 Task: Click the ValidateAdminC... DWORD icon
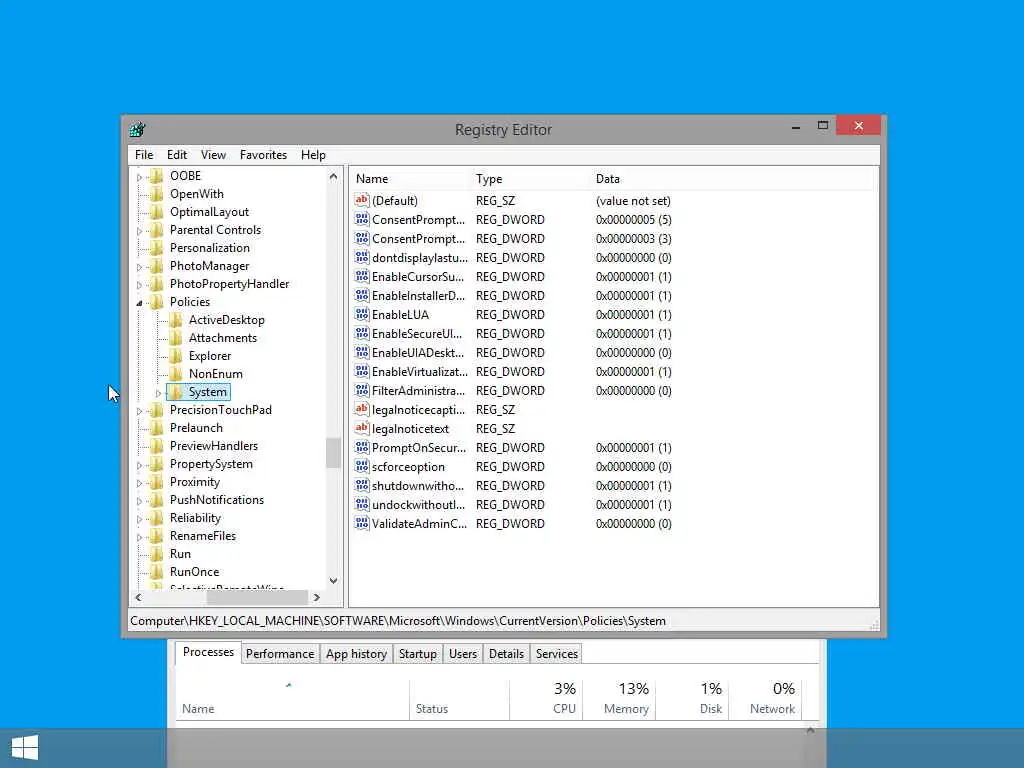[x=362, y=522]
